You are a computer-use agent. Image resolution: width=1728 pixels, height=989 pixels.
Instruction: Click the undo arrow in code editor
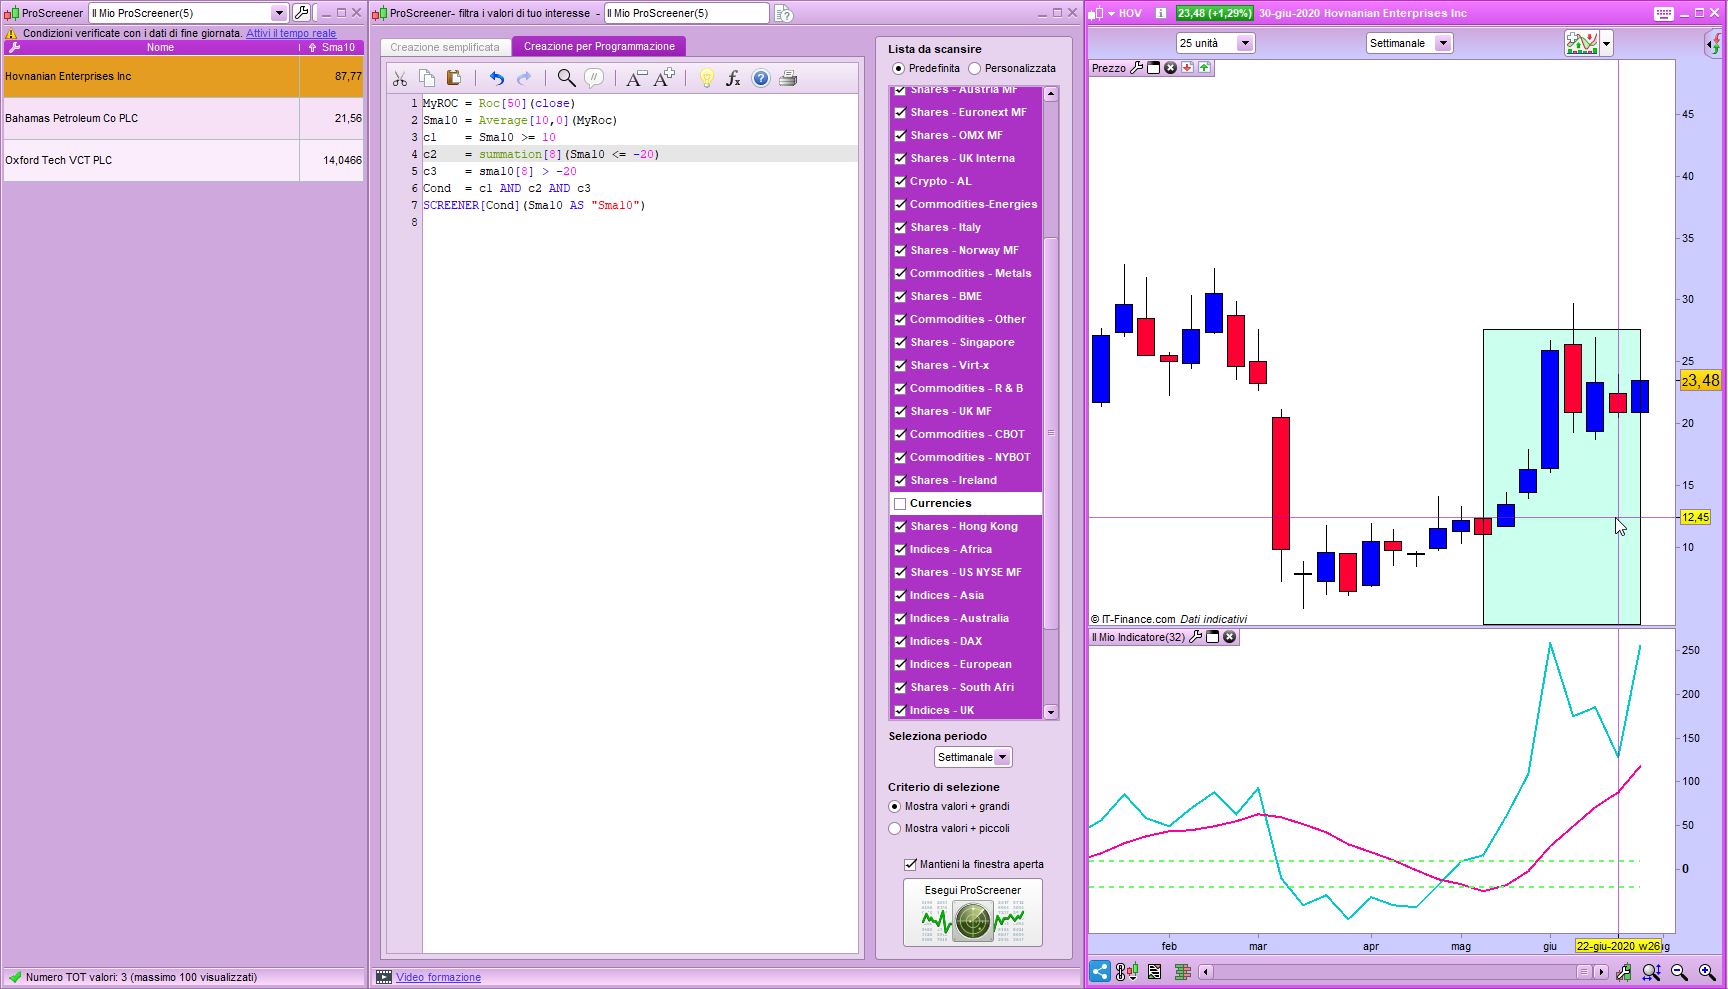pyautogui.click(x=496, y=79)
